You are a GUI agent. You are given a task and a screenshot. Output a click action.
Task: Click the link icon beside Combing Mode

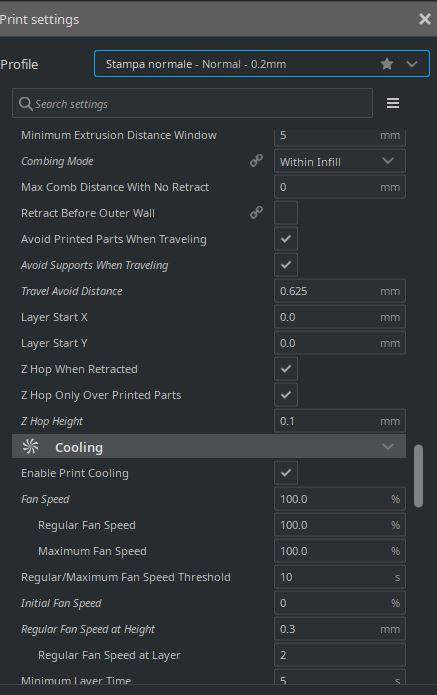256,160
